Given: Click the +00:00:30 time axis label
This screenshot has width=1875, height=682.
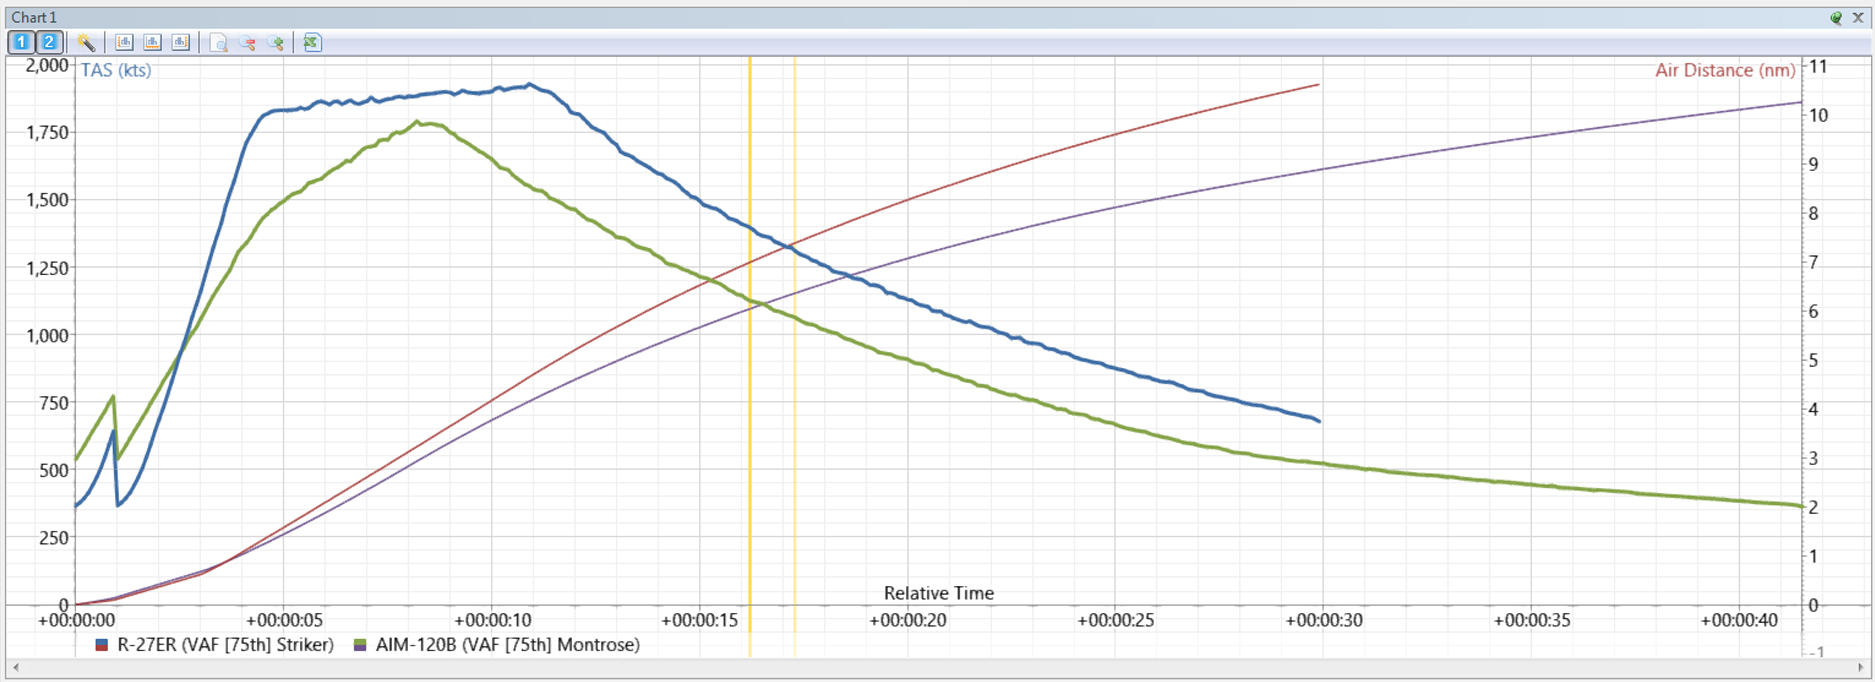Looking at the screenshot, I should point(1324,620).
